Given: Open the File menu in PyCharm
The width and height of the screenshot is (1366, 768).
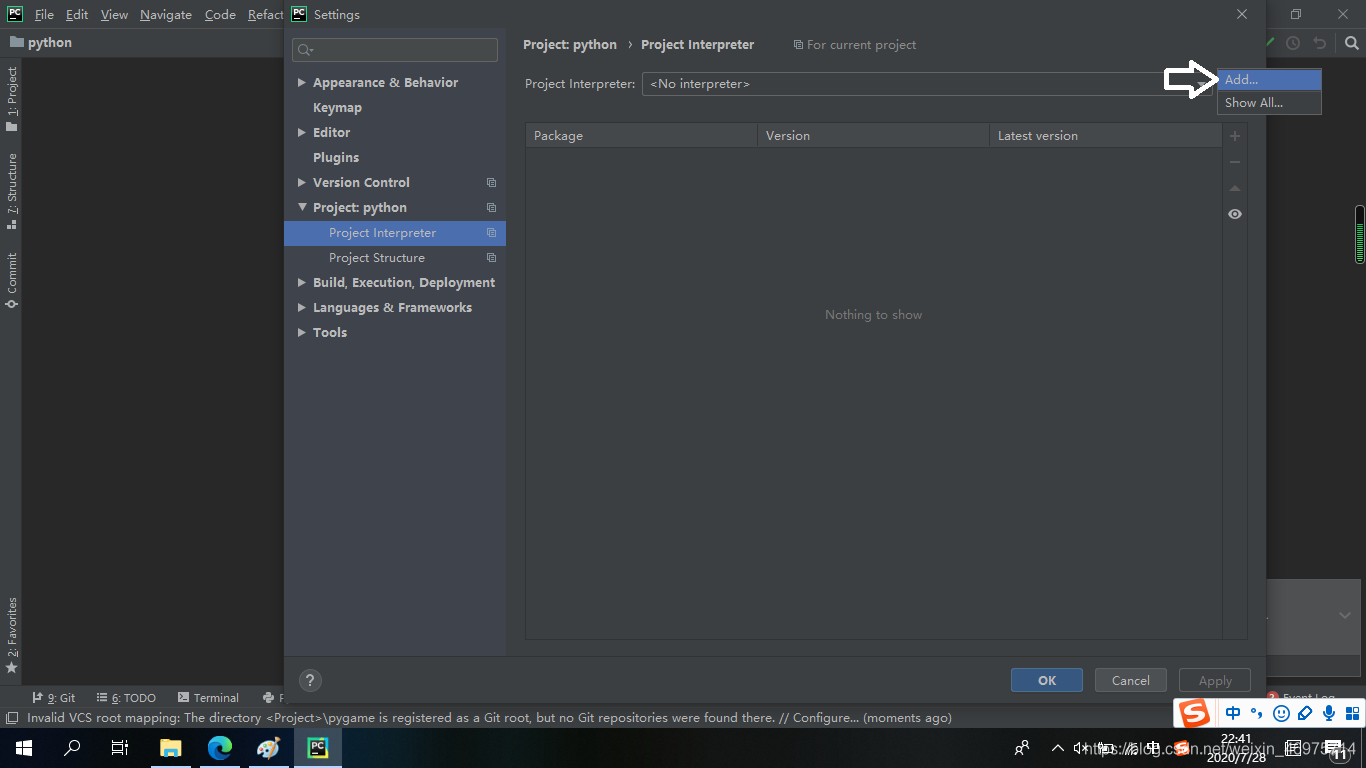Looking at the screenshot, I should tap(44, 14).
